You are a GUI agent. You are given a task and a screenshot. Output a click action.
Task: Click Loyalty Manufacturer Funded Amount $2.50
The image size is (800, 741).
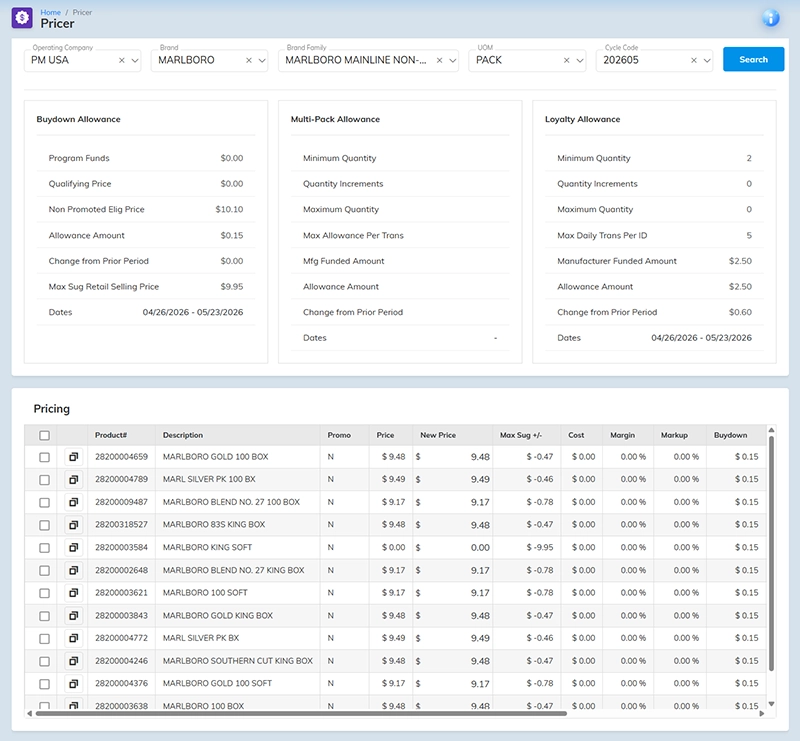click(x=740, y=261)
